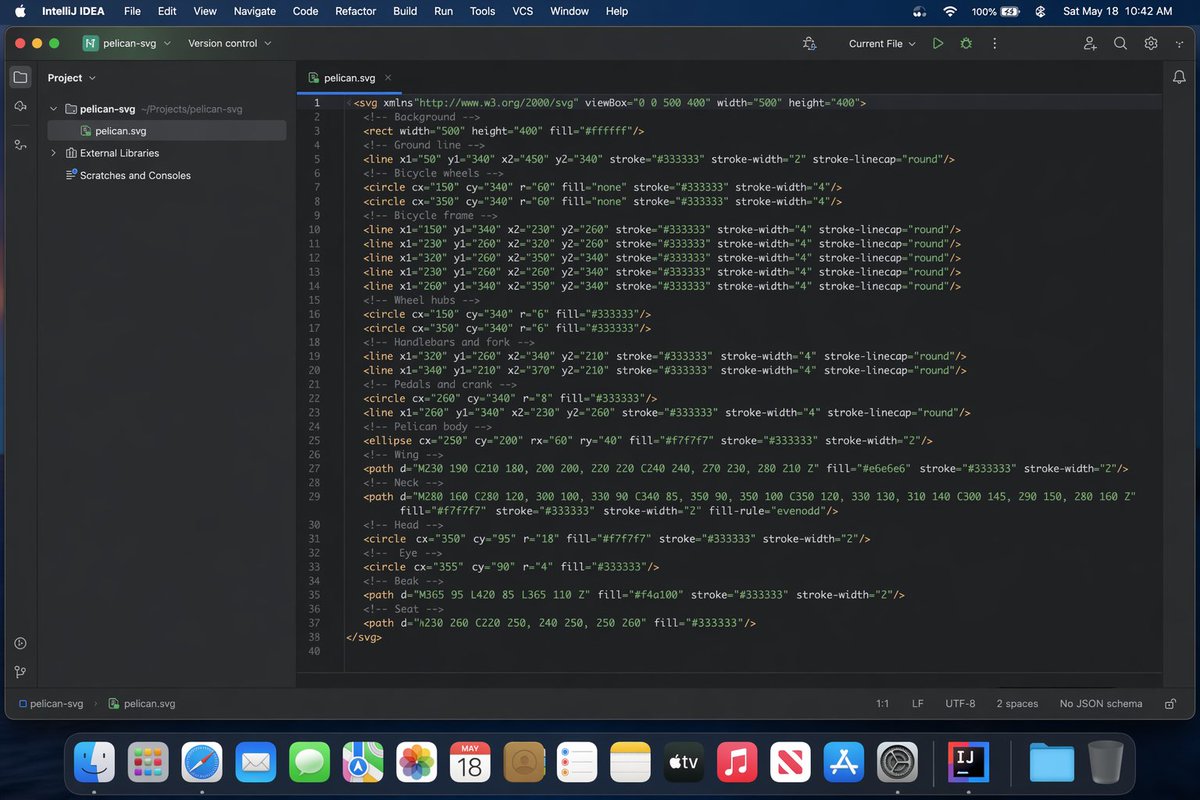
Task: Expand the External Libraries node
Action: pyautogui.click(x=54, y=153)
